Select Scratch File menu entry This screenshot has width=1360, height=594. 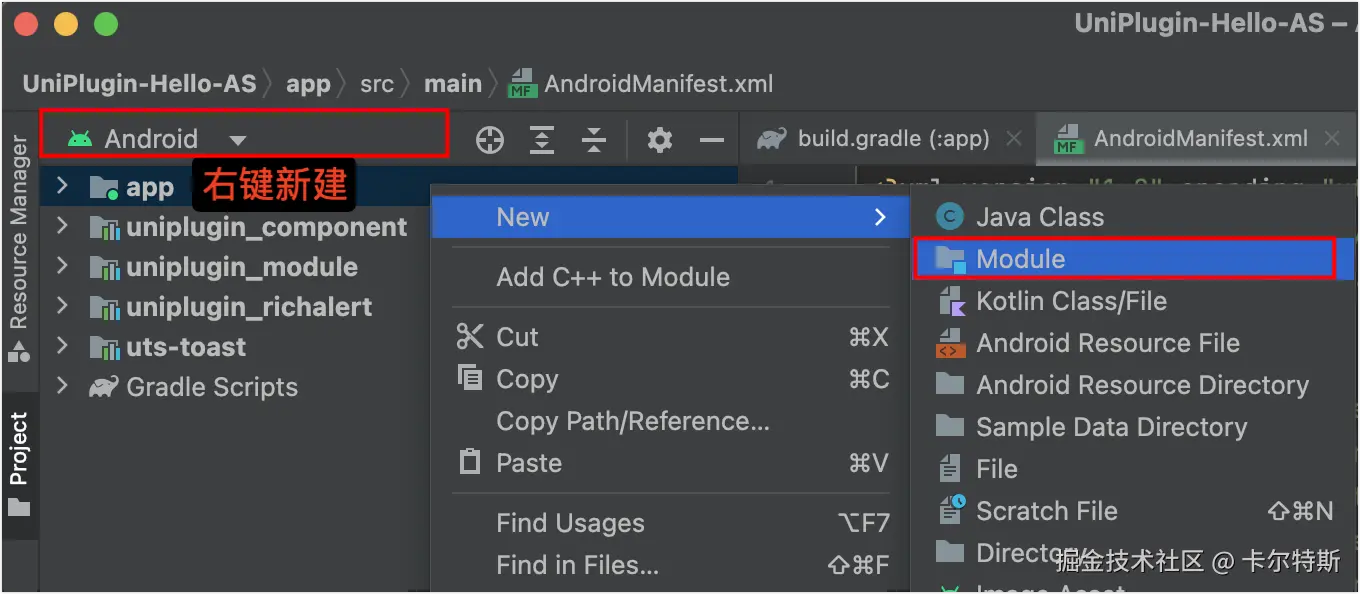pyautogui.click(x=1047, y=511)
